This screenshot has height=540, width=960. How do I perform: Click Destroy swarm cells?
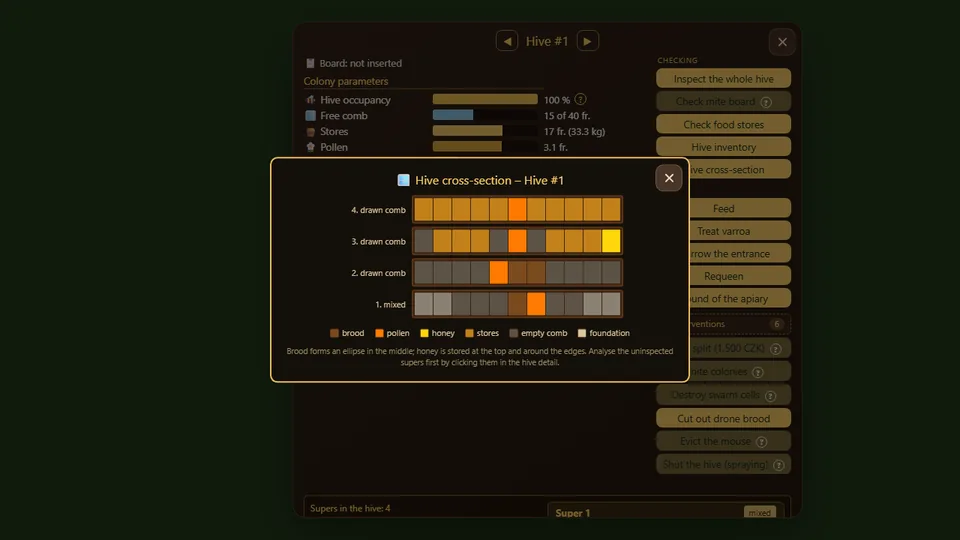pos(723,395)
